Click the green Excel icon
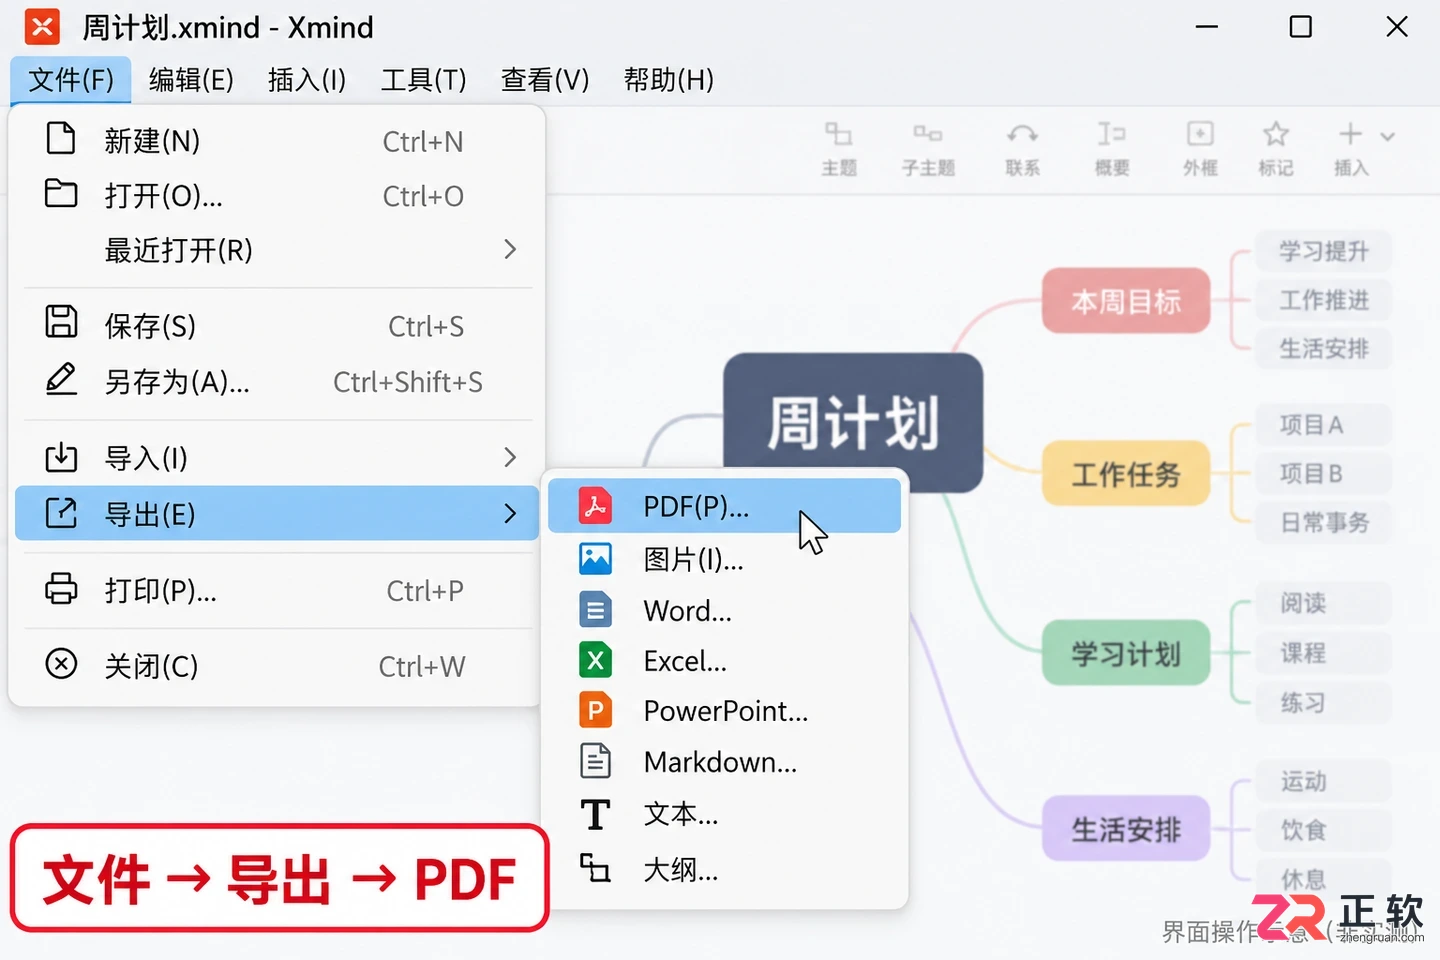This screenshot has height=960, width=1440. click(596, 660)
